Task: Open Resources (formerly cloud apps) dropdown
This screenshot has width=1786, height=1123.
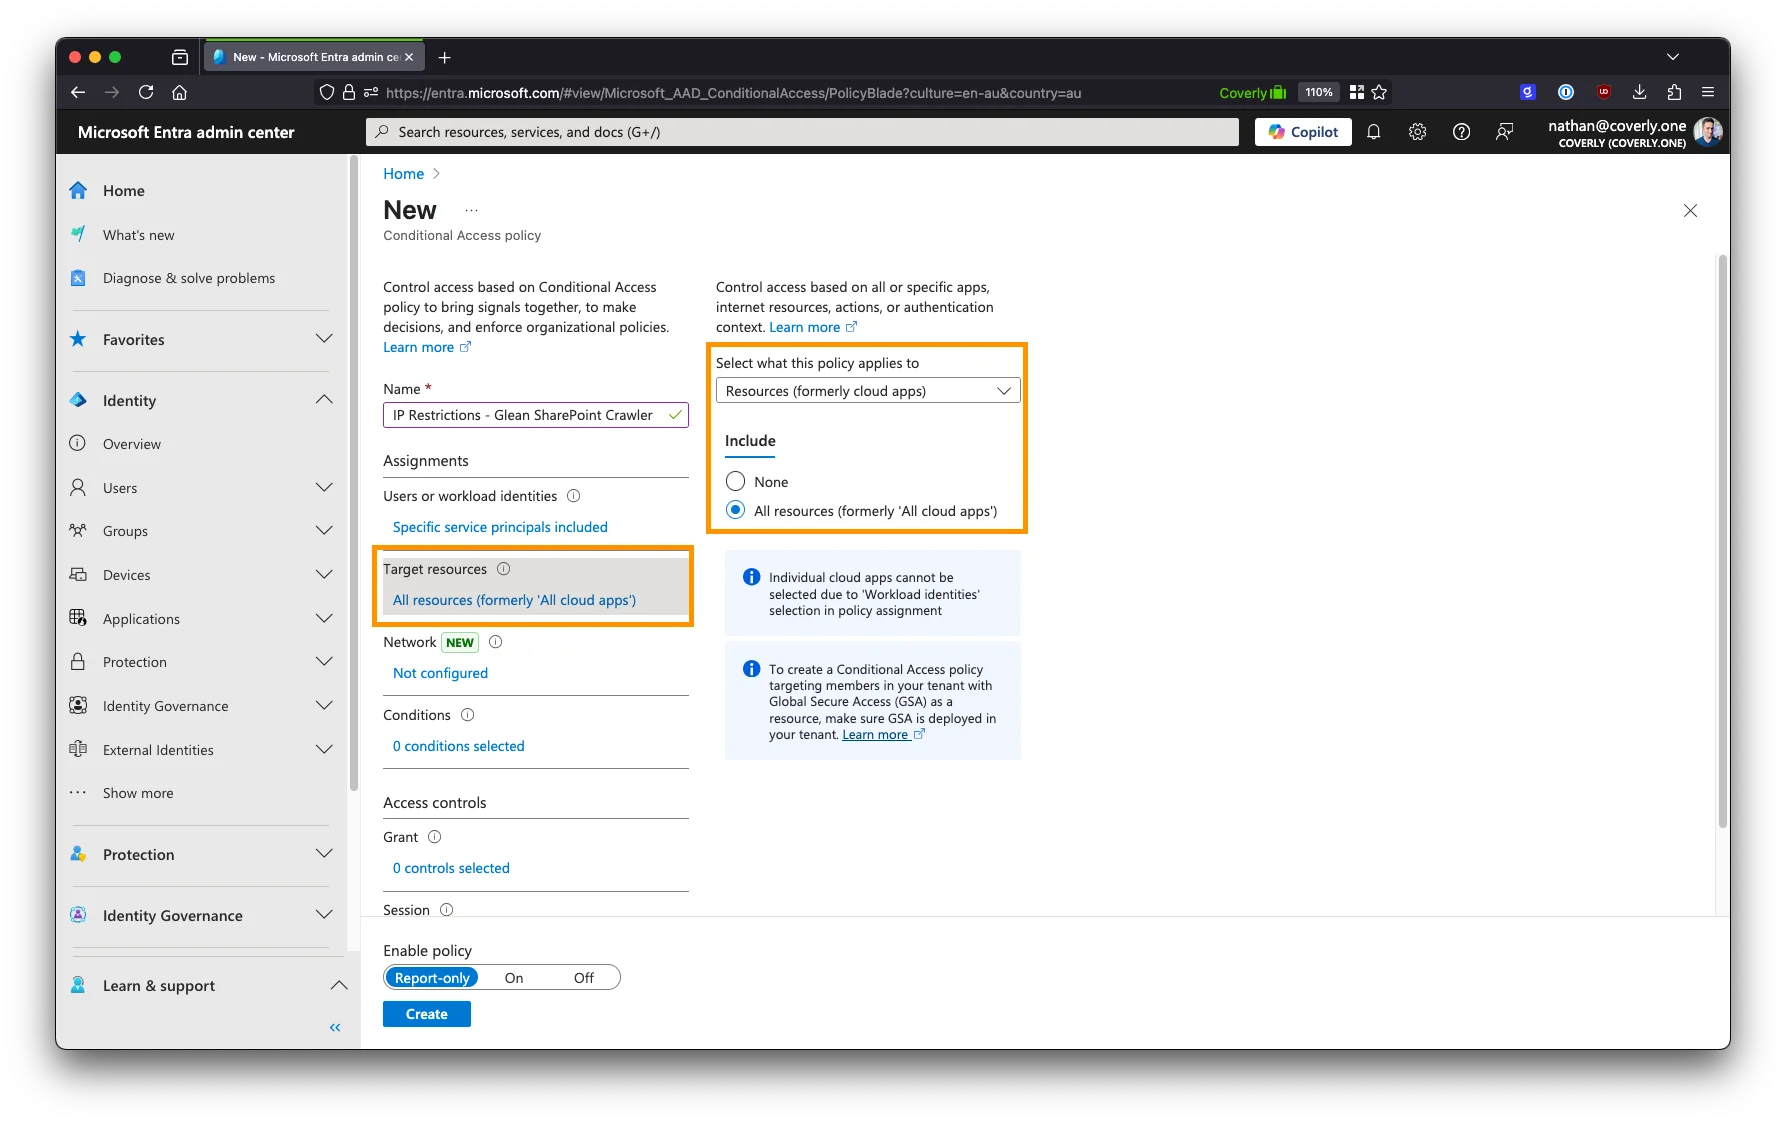Action: pyautogui.click(x=867, y=391)
